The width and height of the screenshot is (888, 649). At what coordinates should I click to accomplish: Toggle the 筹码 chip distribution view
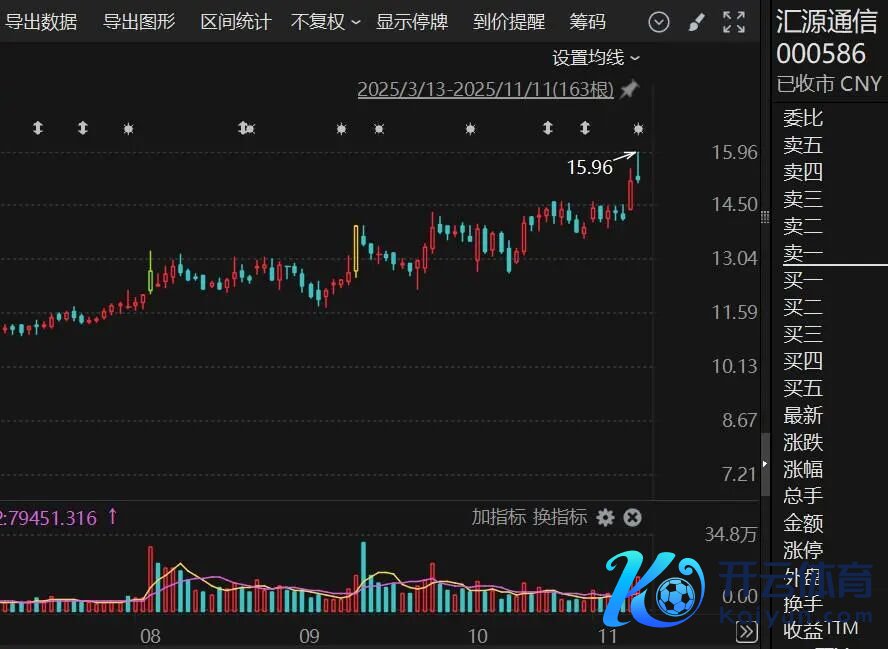[587, 22]
